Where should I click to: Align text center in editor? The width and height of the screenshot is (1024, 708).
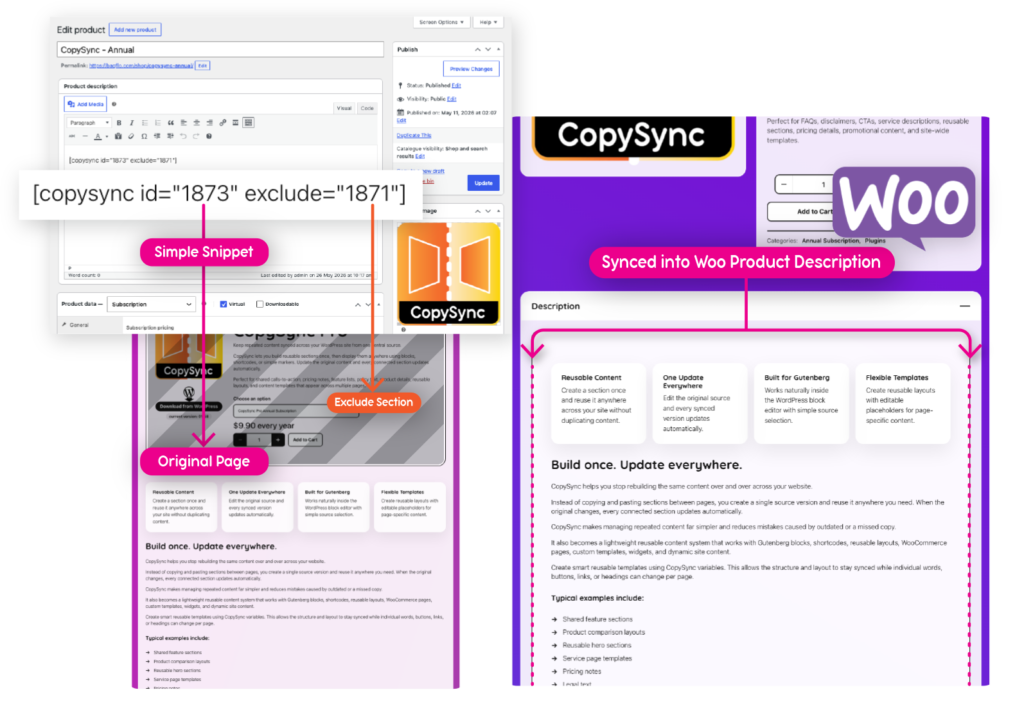(x=197, y=123)
